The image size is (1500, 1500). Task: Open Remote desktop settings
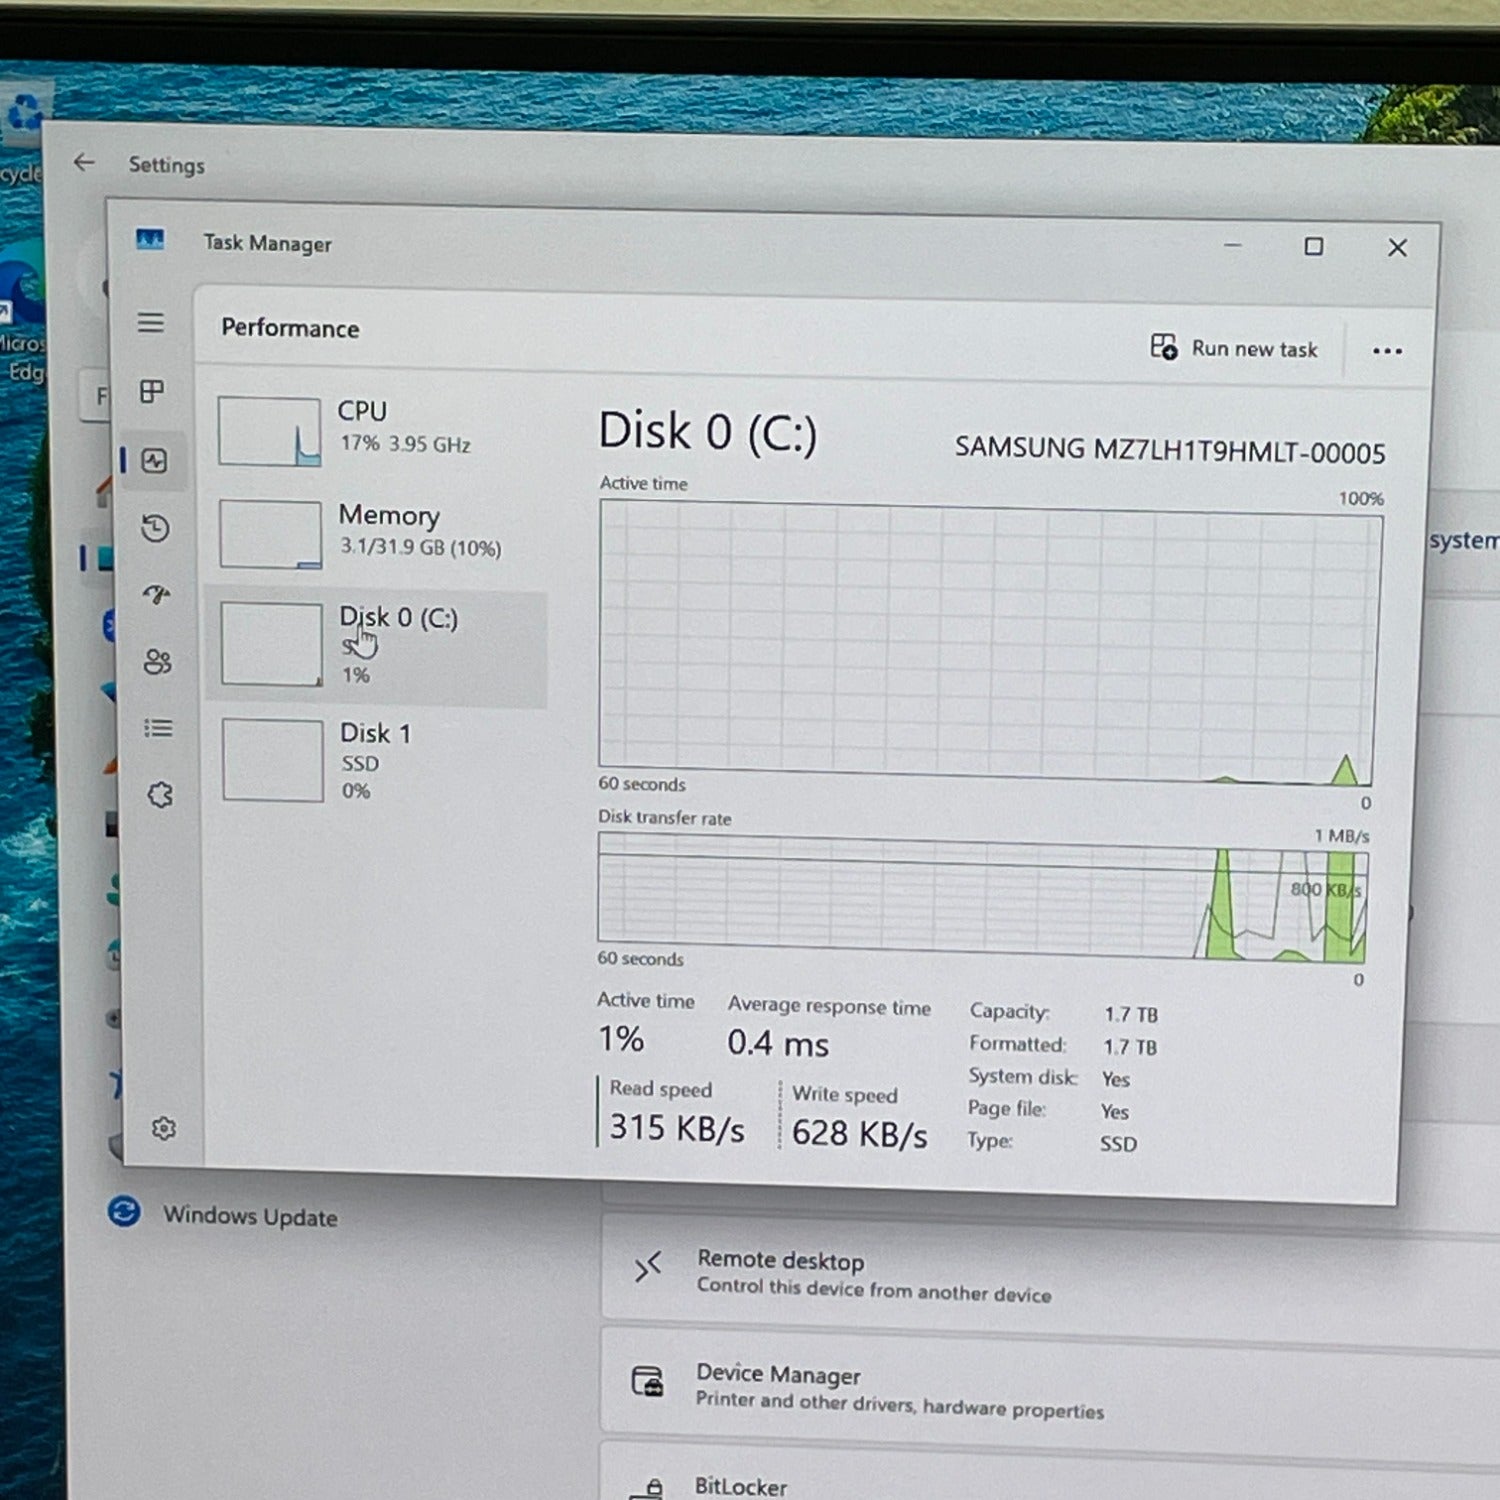[780, 1272]
